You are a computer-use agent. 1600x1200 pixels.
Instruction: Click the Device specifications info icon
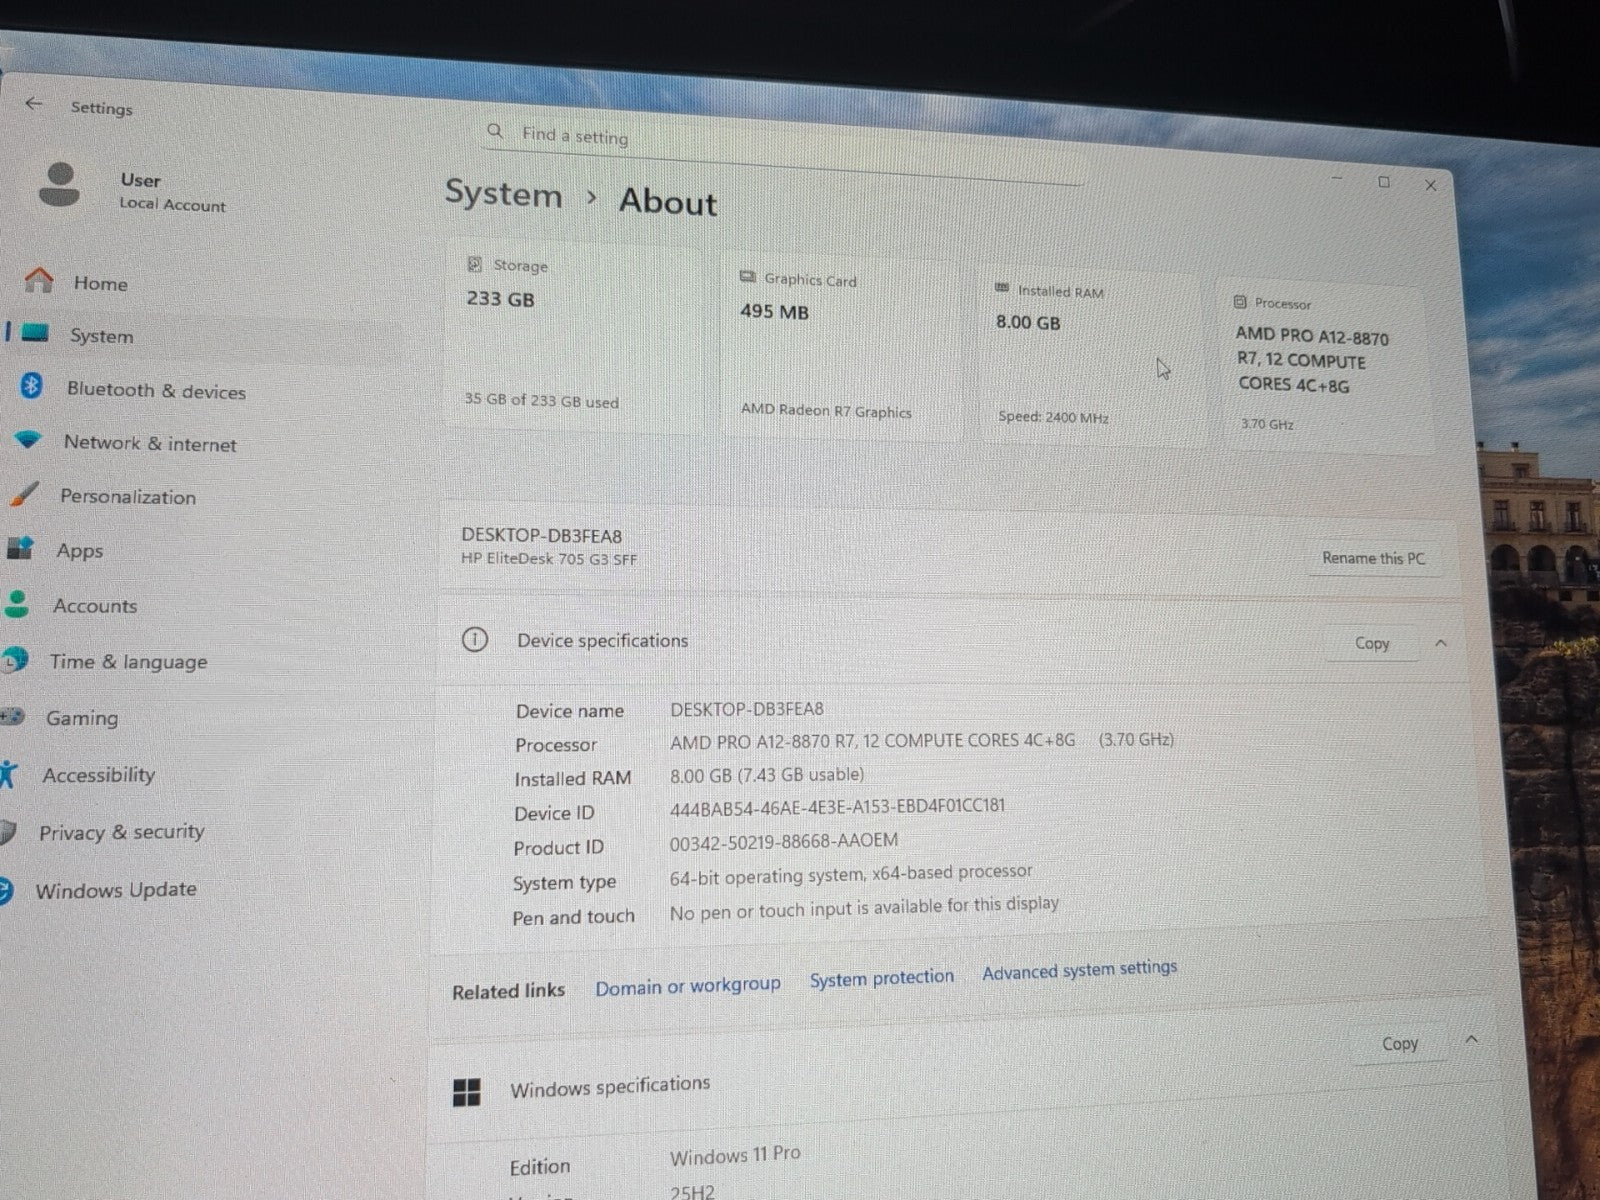click(475, 639)
